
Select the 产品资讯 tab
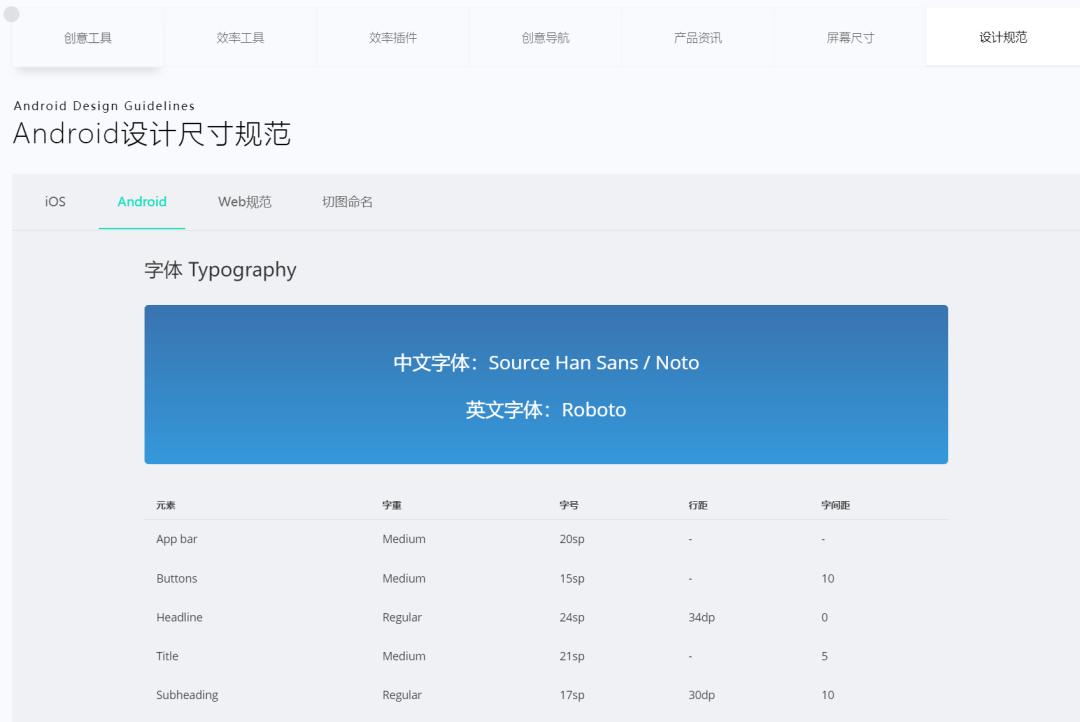(x=698, y=38)
